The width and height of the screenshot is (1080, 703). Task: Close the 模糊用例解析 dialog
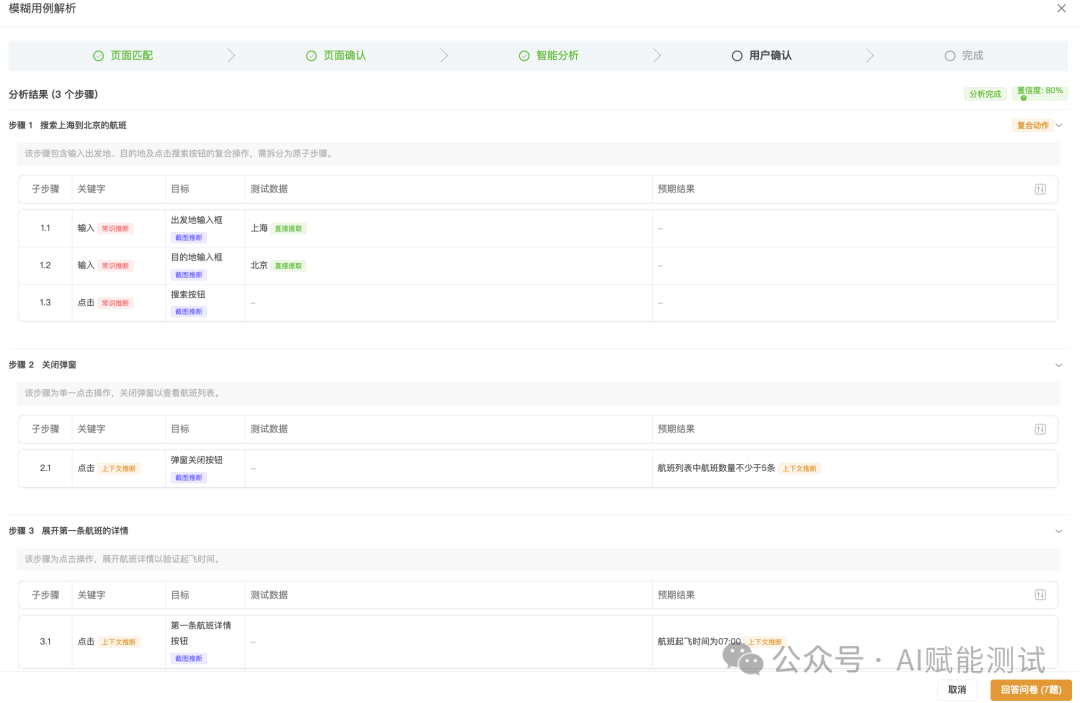(1061, 9)
